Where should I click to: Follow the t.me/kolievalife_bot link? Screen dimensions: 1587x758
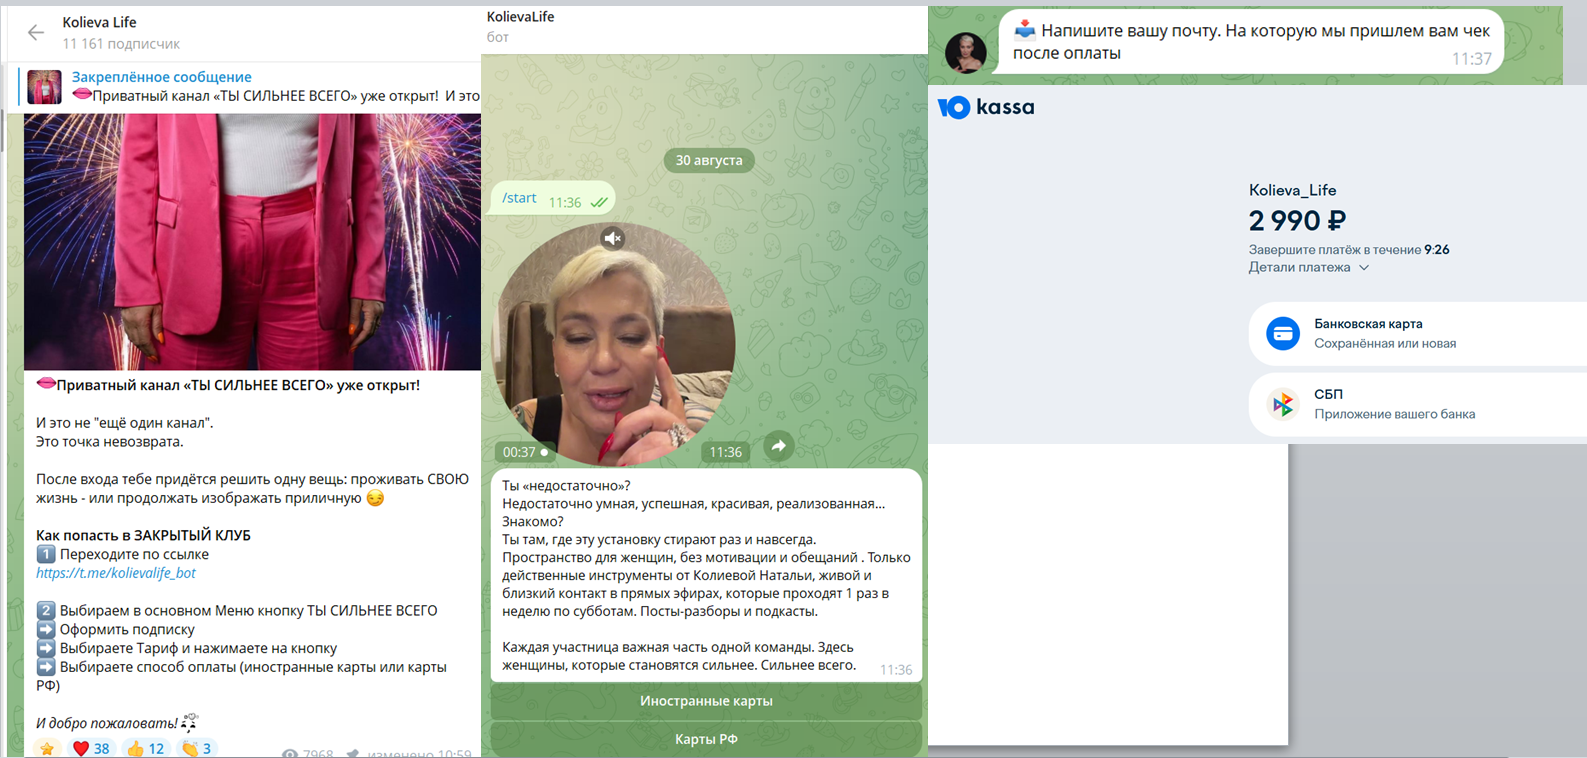116,573
